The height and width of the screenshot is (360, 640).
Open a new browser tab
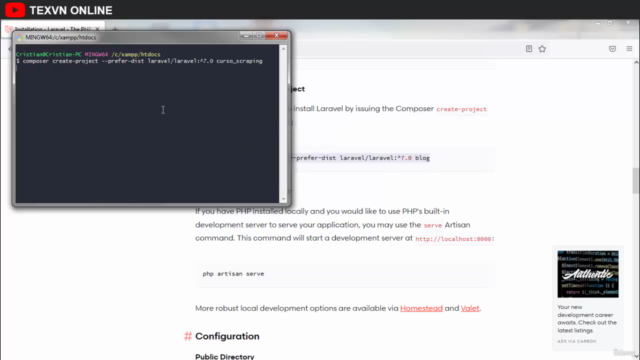click(115, 29)
